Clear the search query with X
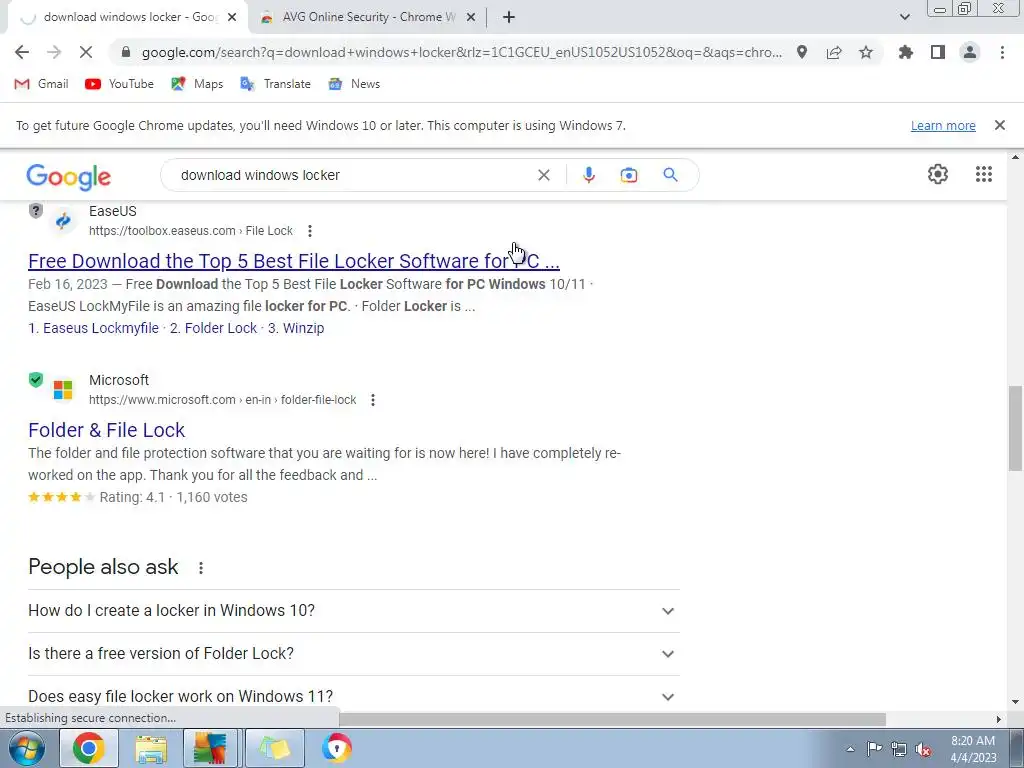Viewport: 1024px width, 768px height. pos(543,175)
